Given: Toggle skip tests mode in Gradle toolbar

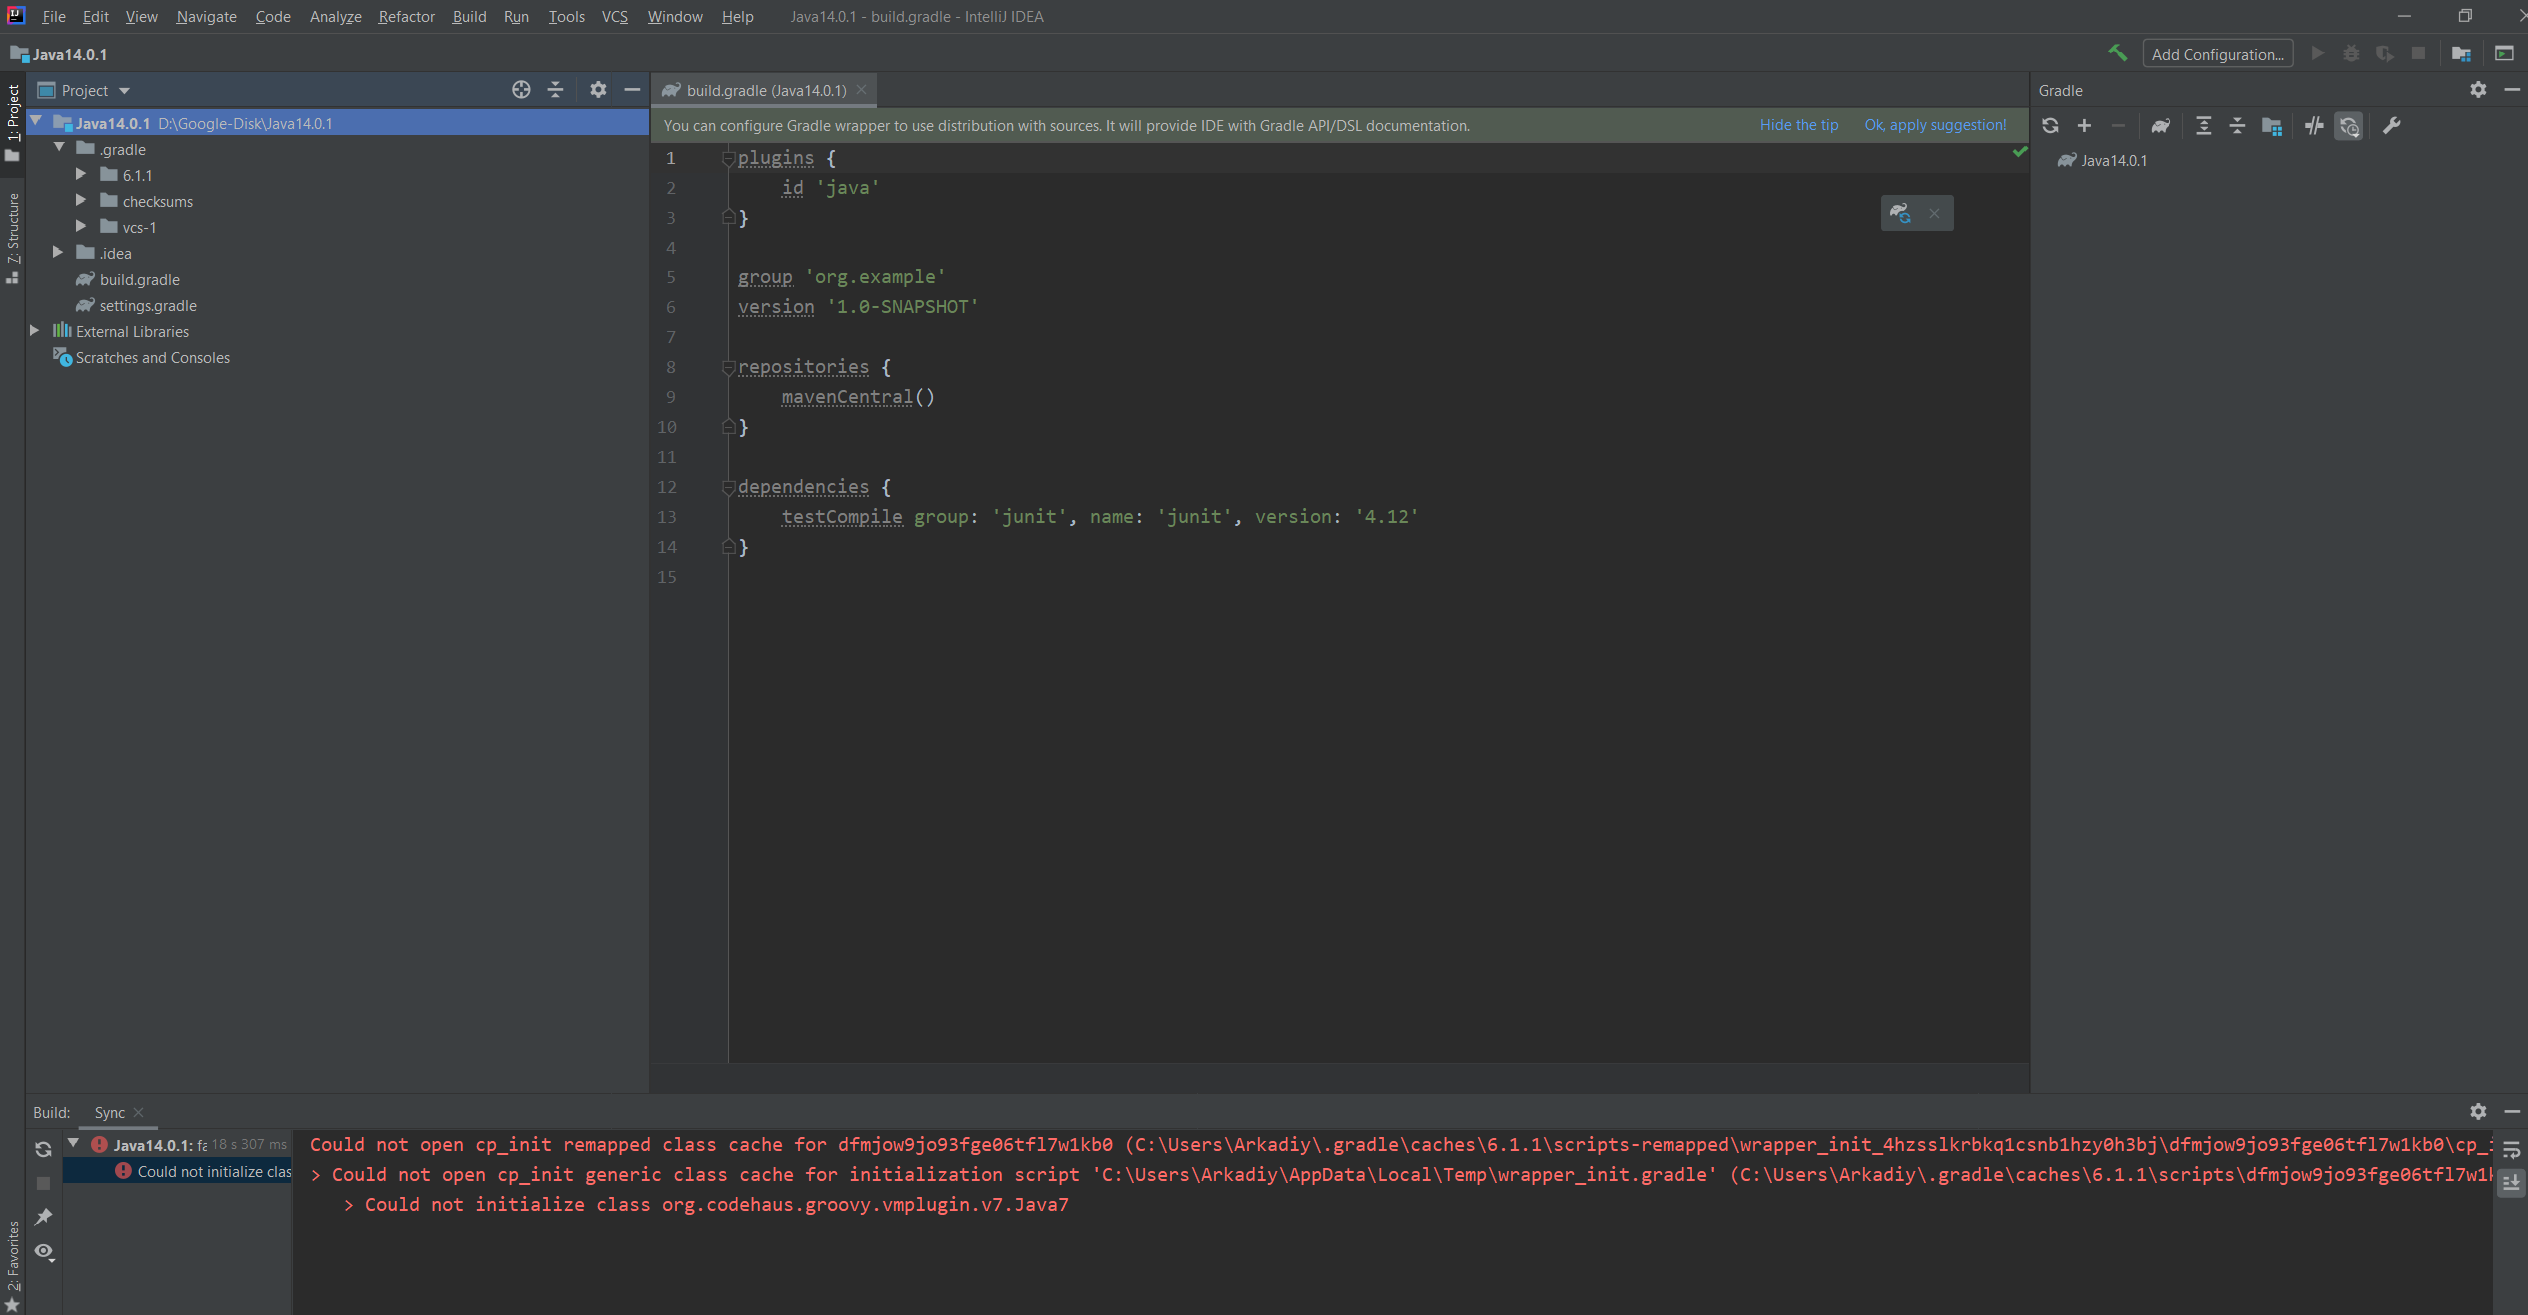Looking at the screenshot, I should pyautogui.click(x=2349, y=126).
